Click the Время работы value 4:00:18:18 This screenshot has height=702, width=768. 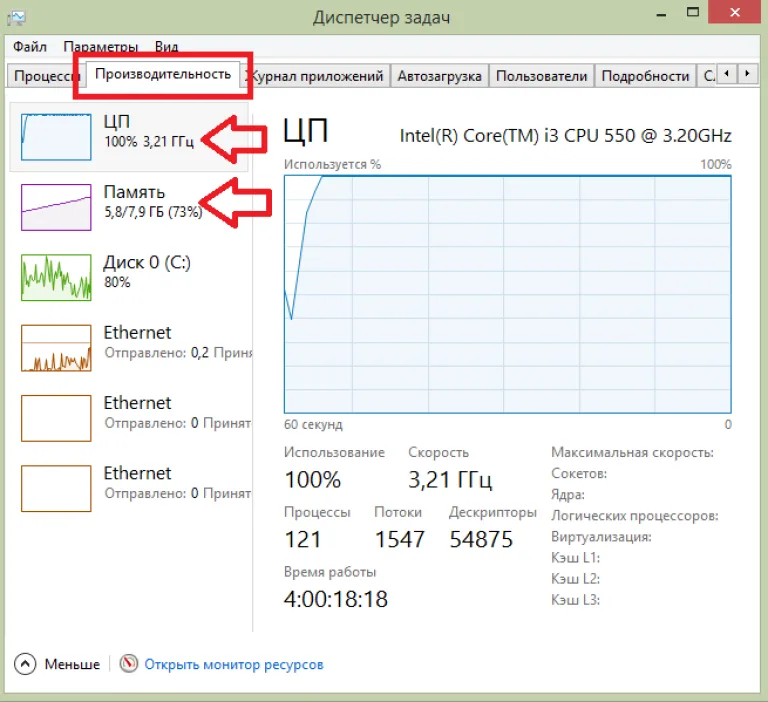click(x=336, y=599)
